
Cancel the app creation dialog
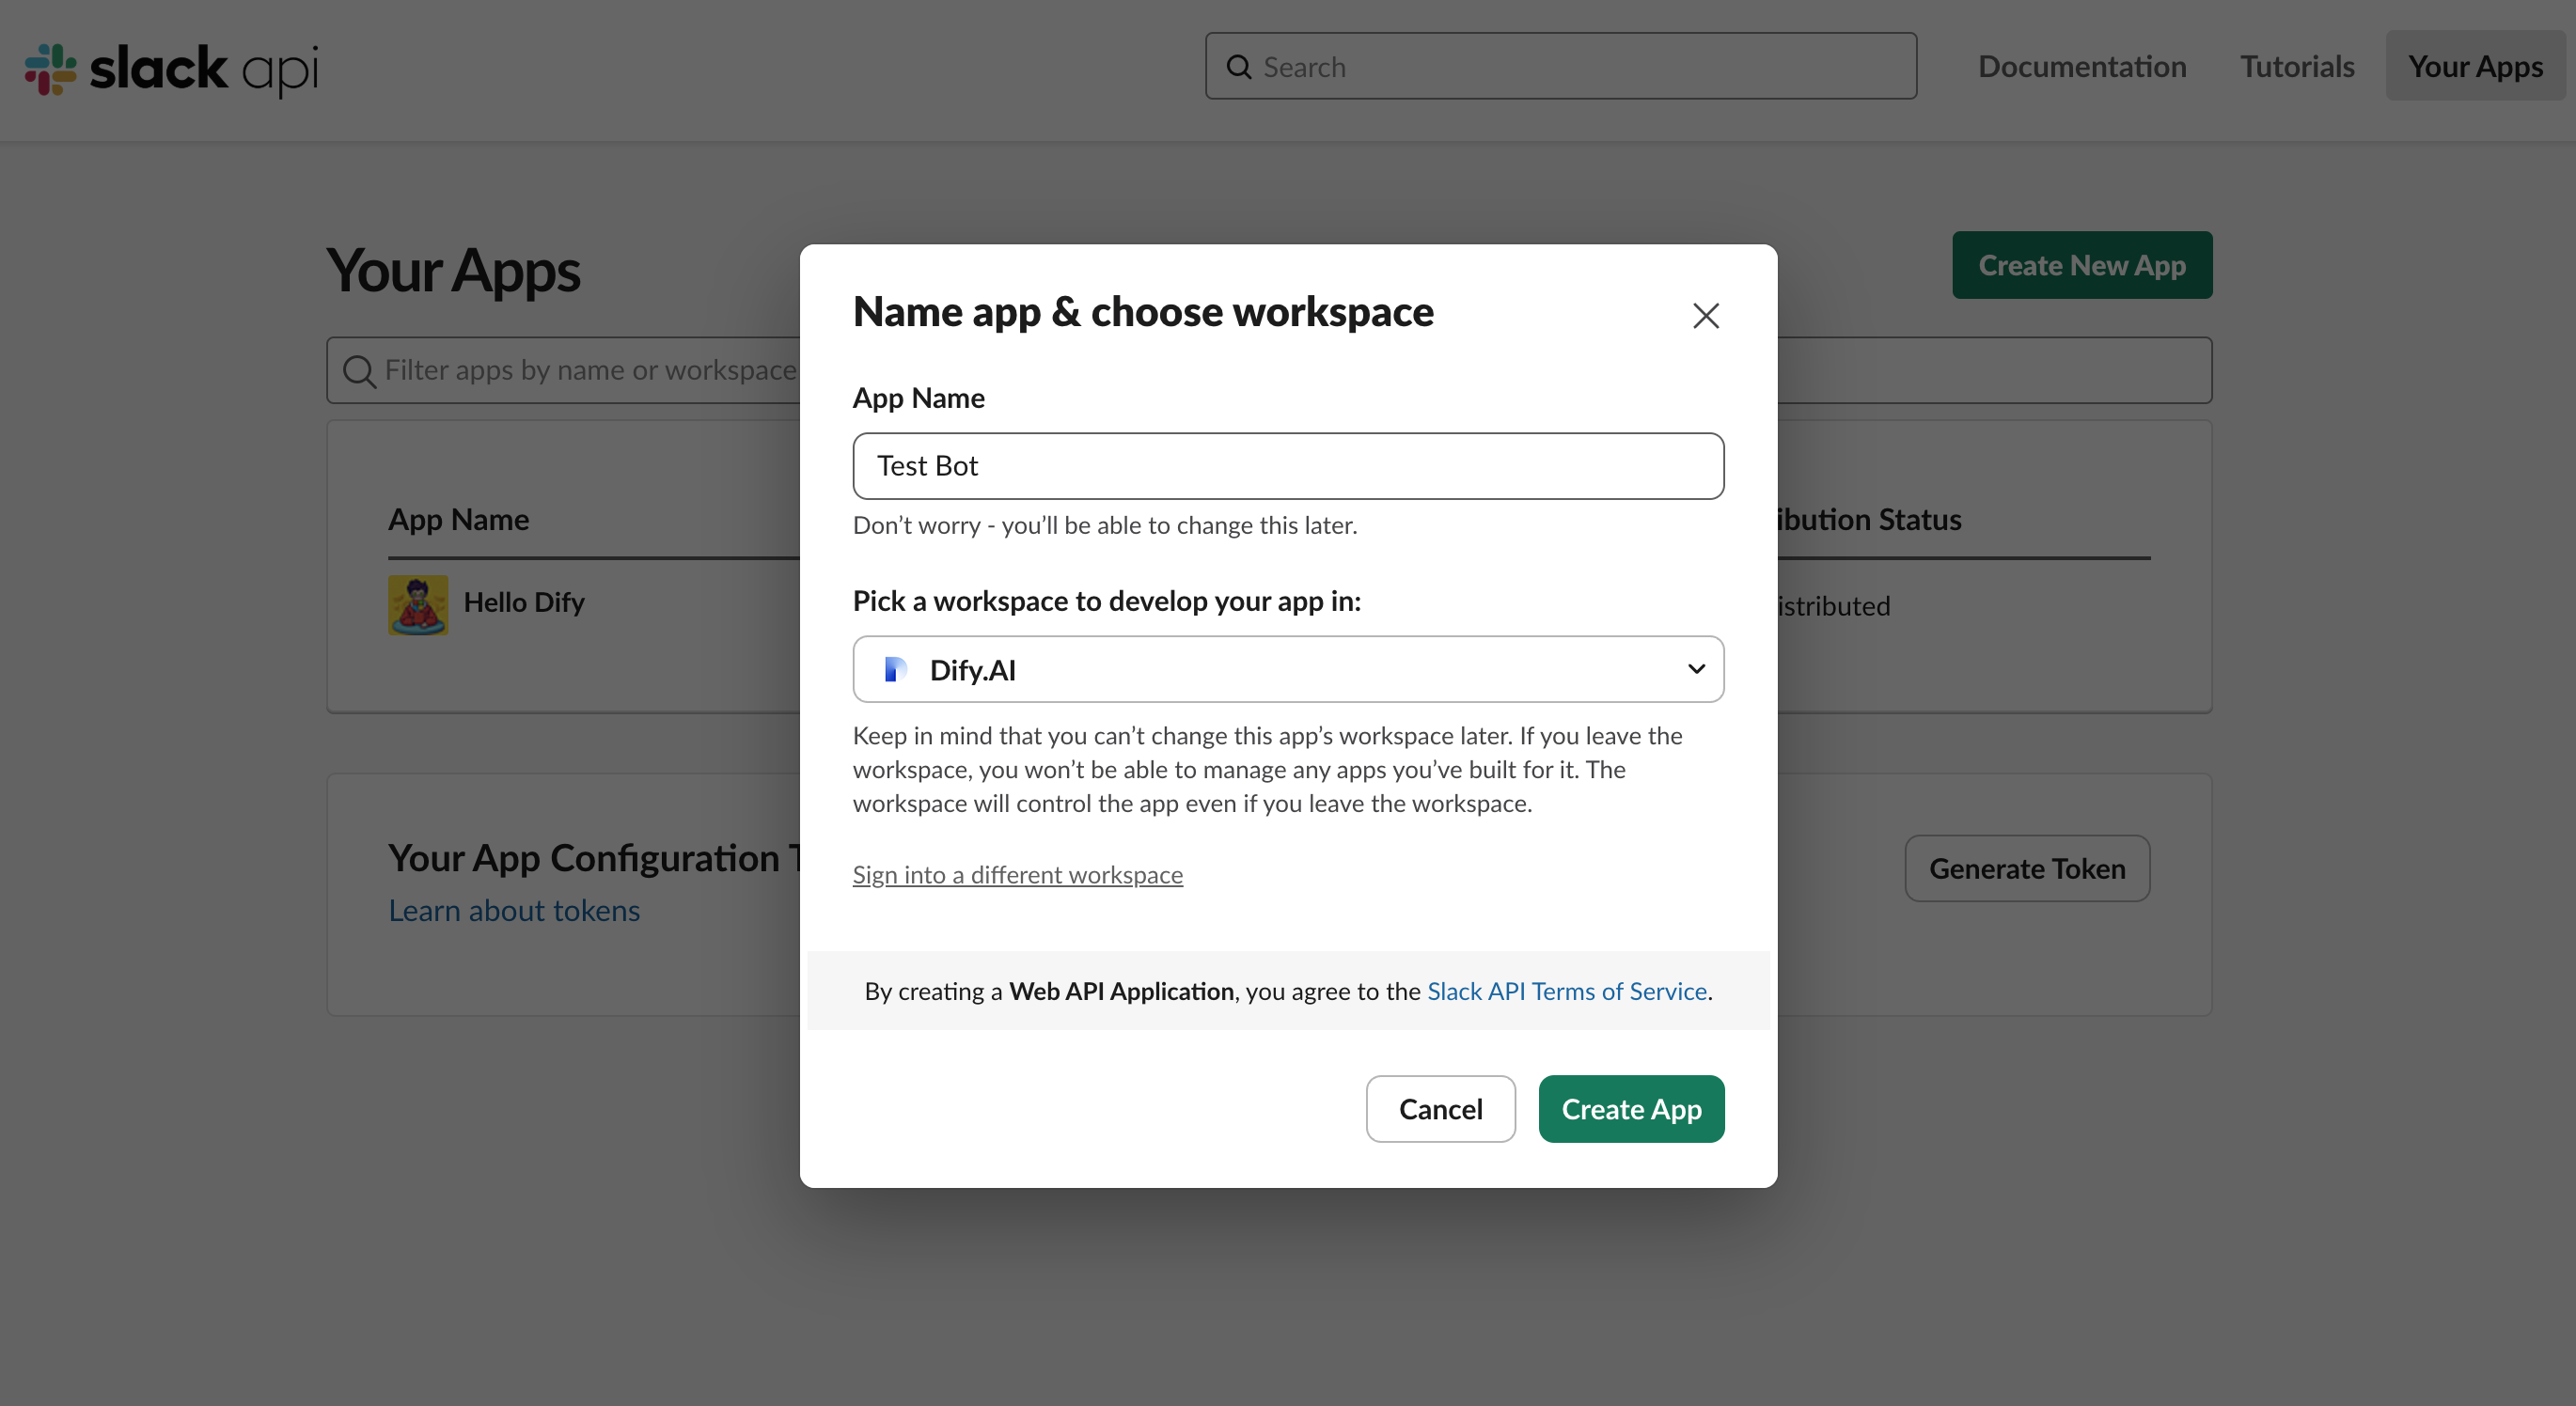coord(1440,1108)
